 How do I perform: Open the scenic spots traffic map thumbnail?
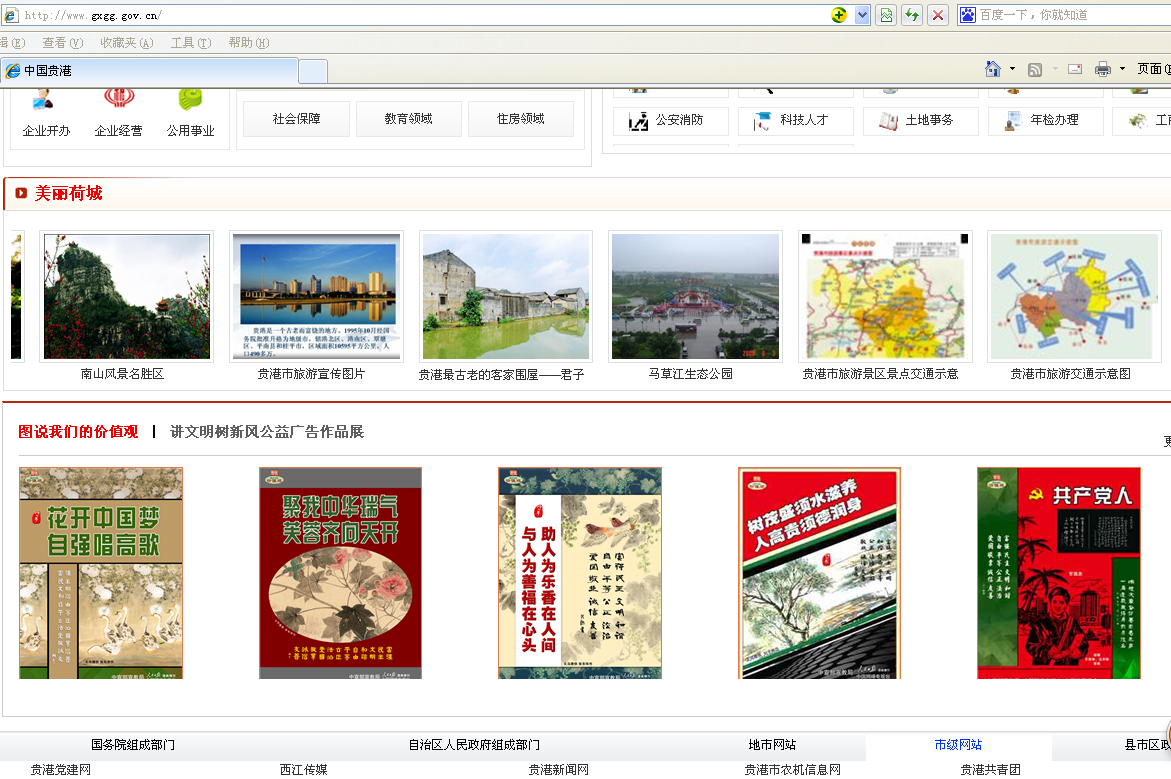[x=885, y=297]
